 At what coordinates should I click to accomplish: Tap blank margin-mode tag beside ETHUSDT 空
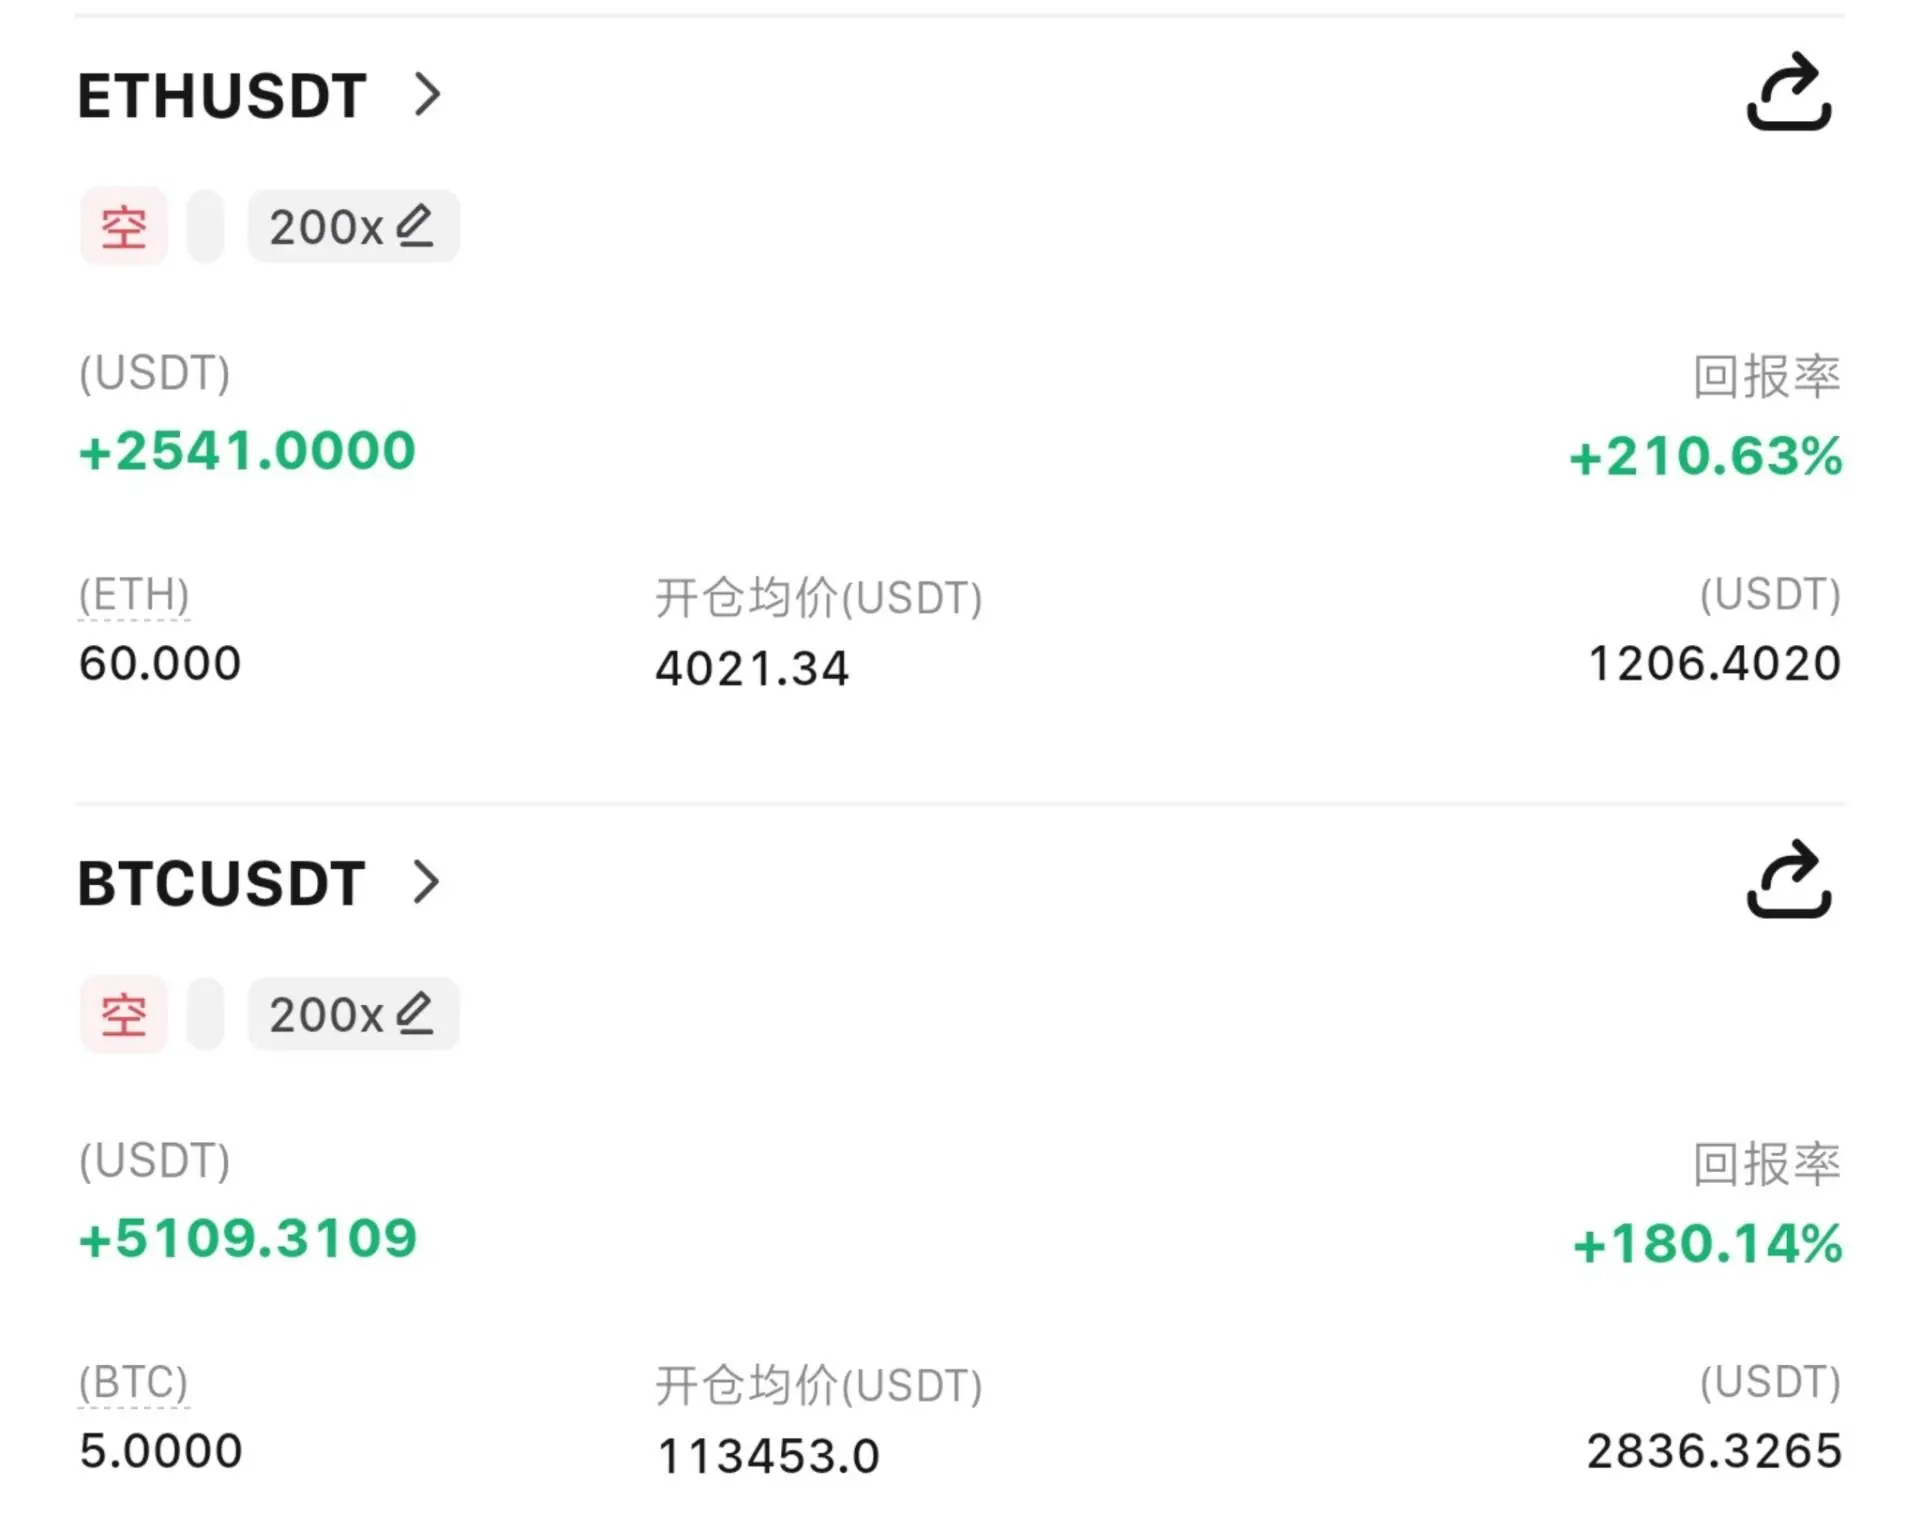[205, 226]
